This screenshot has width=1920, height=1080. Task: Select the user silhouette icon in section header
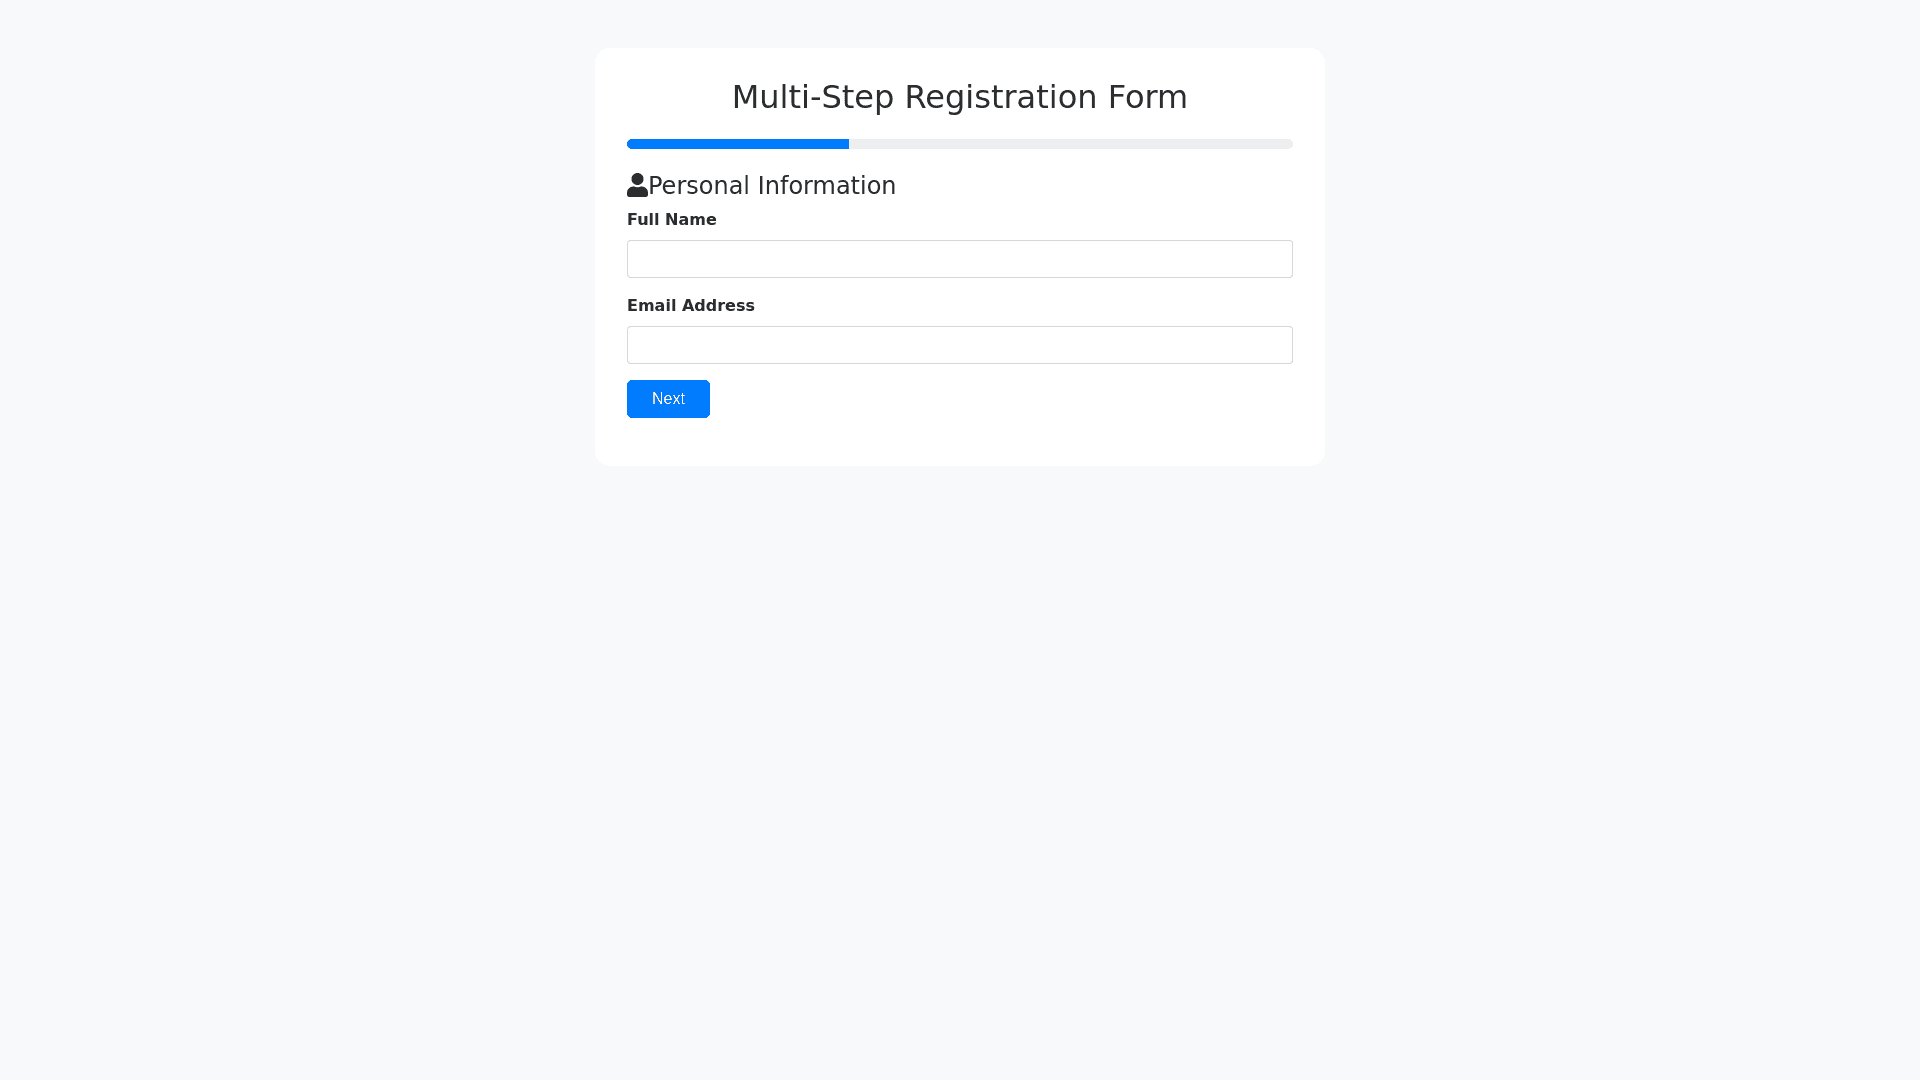click(637, 185)
